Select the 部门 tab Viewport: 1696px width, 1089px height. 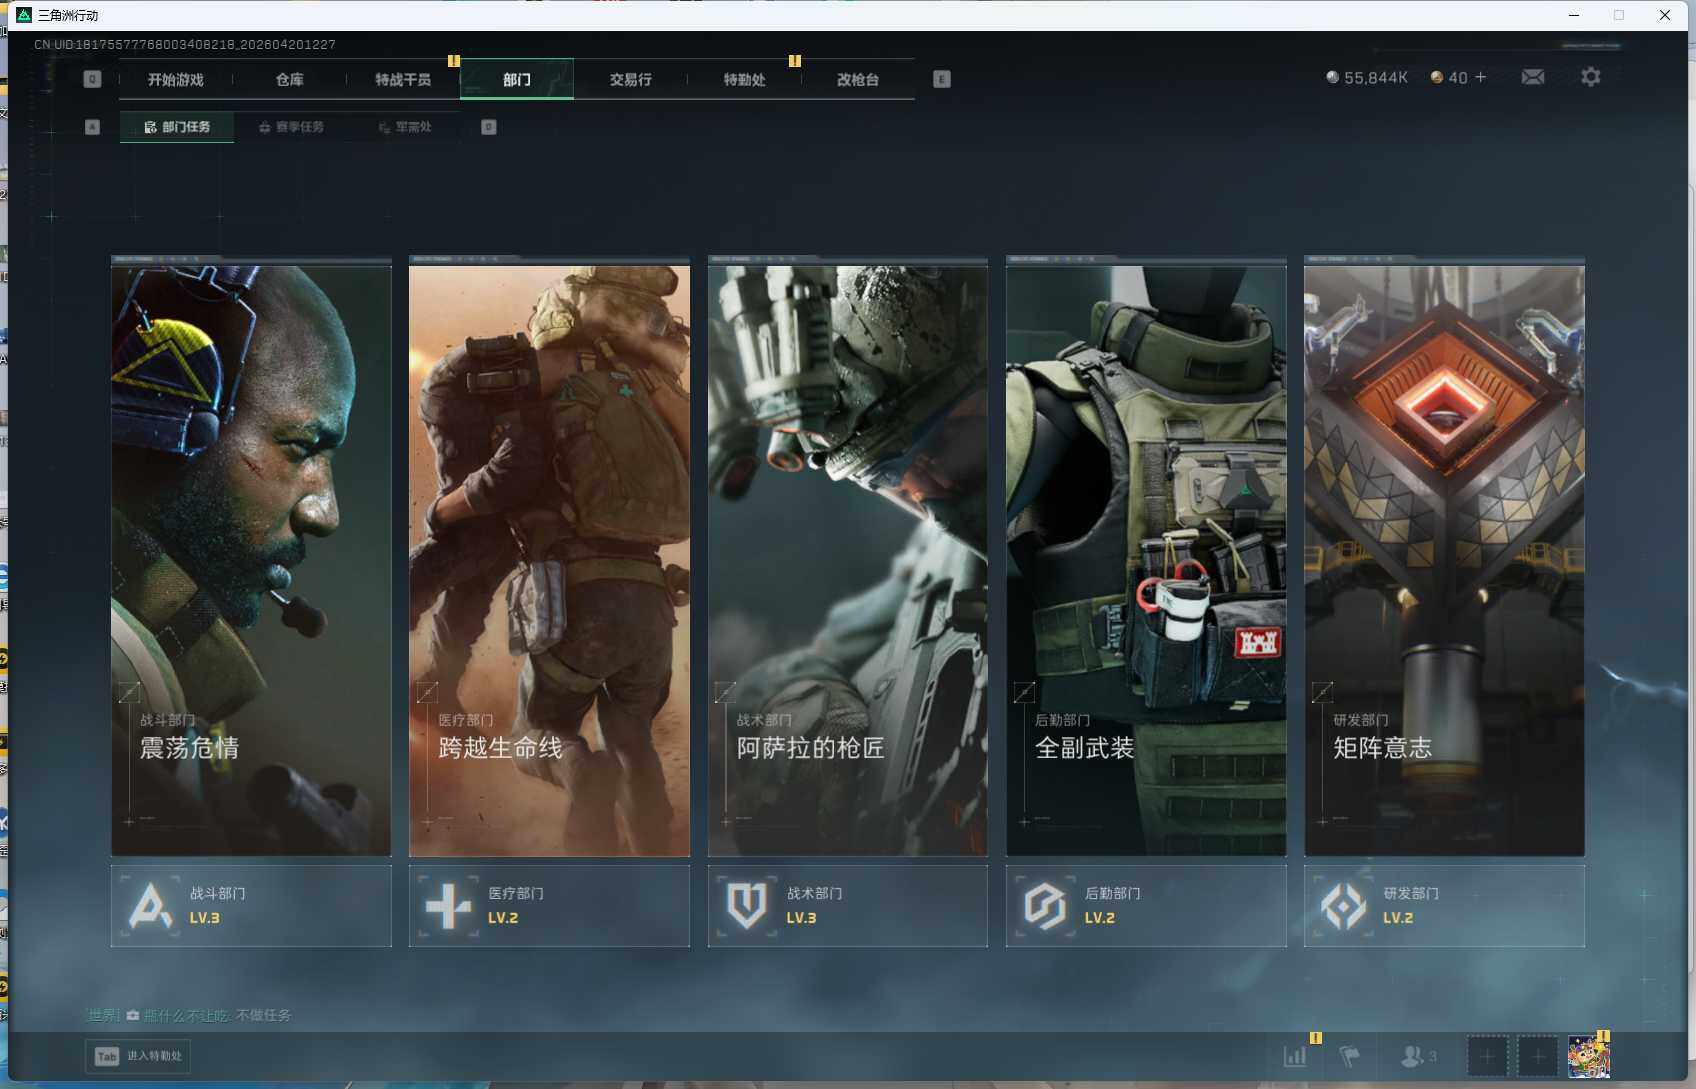517,79
